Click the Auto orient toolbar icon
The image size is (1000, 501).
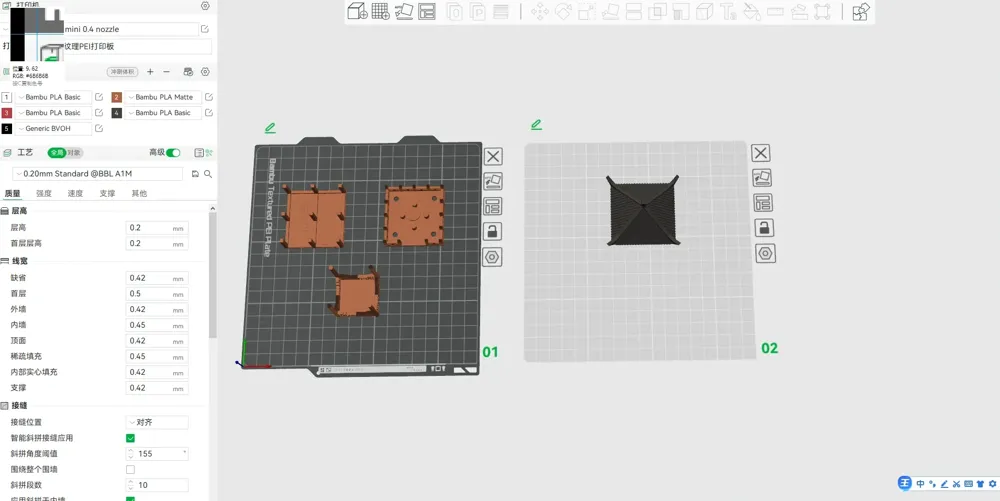pos(404,11)
